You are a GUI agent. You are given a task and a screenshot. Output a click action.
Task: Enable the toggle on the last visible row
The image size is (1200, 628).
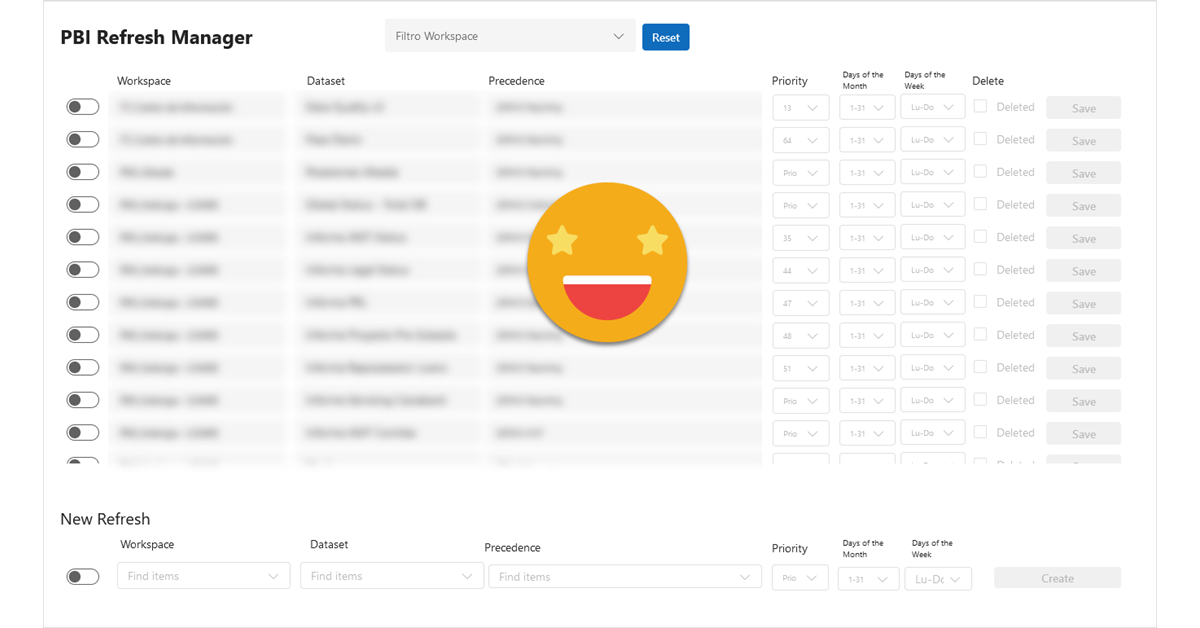click(83, 432)
